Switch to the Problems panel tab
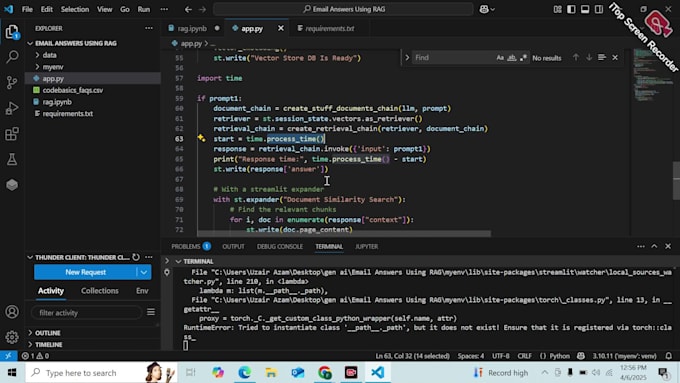680x383 pixels. point(190,246)
